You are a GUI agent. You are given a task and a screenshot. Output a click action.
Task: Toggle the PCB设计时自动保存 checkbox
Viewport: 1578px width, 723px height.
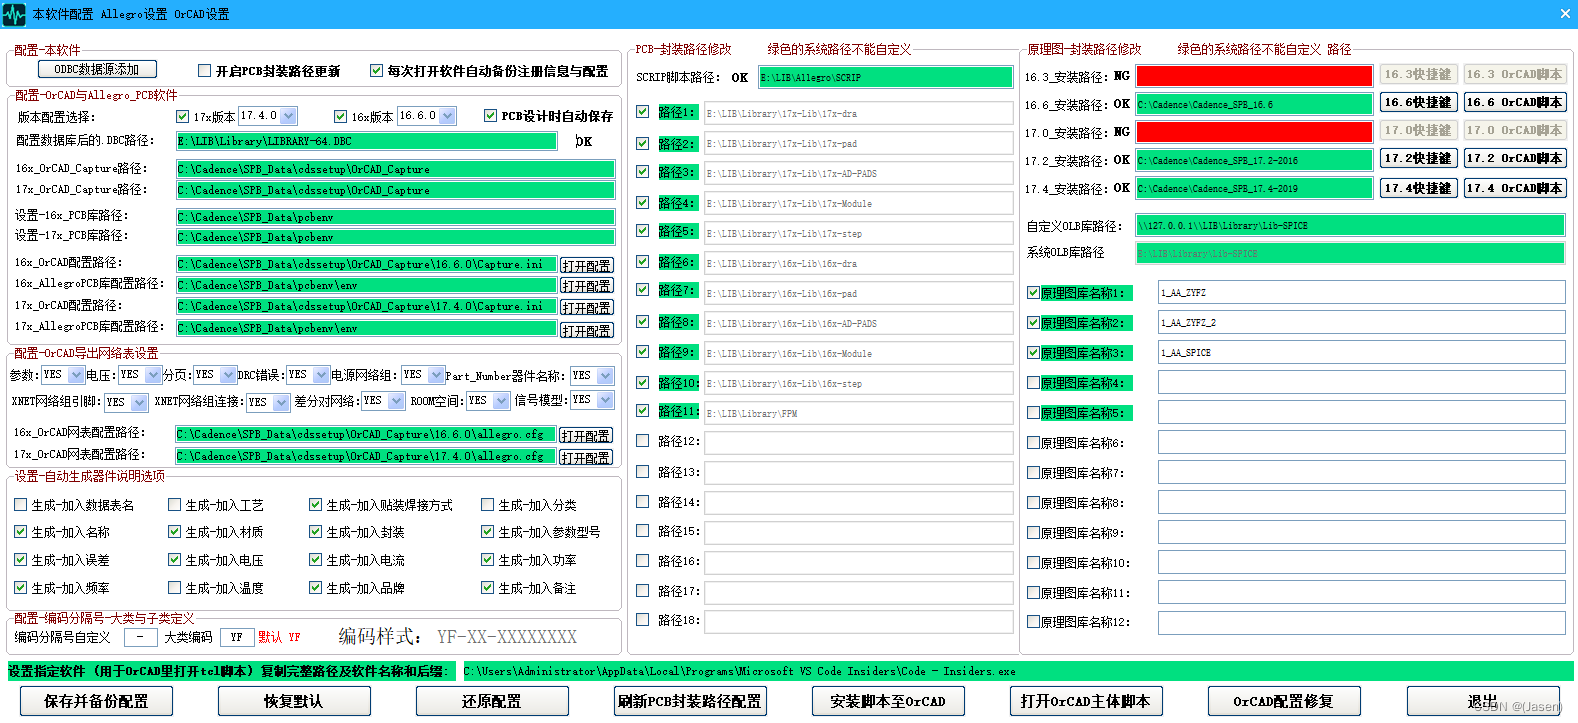pos(491,116)
